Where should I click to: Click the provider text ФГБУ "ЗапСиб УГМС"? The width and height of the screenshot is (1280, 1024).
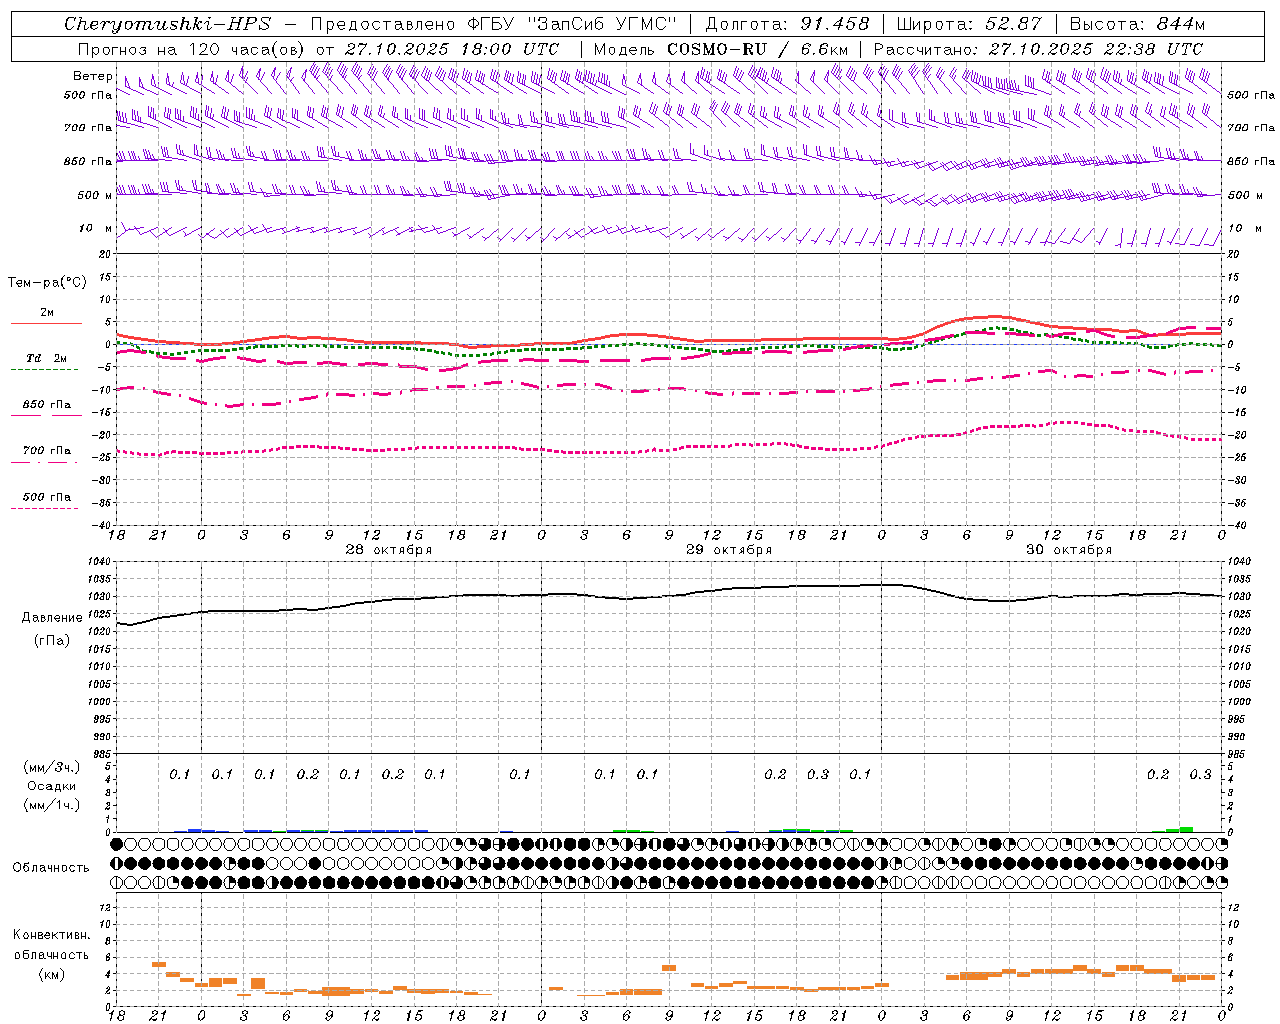click(571, 24)
